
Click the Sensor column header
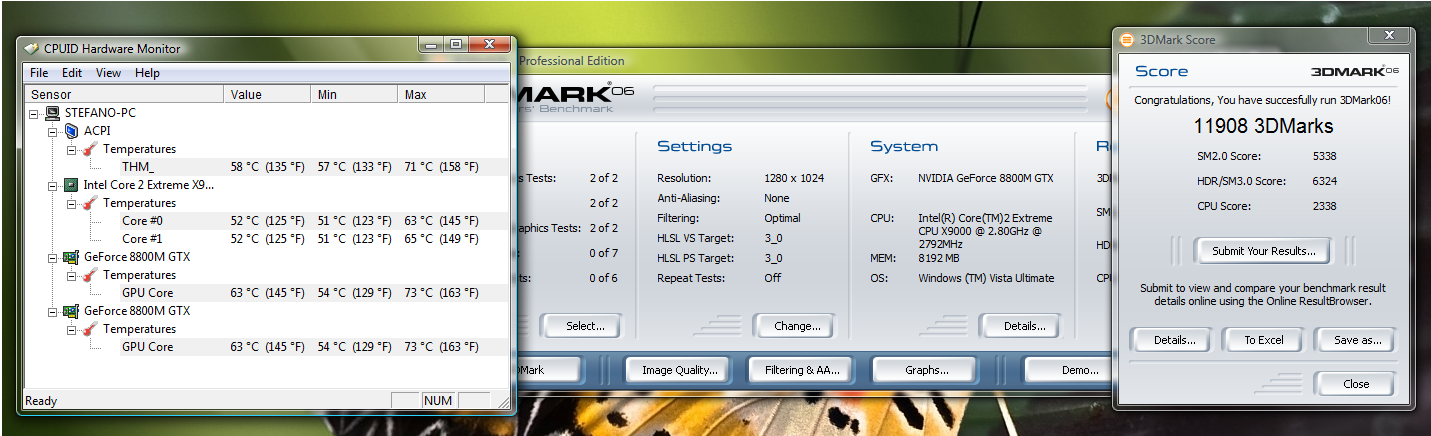(124, 95)
